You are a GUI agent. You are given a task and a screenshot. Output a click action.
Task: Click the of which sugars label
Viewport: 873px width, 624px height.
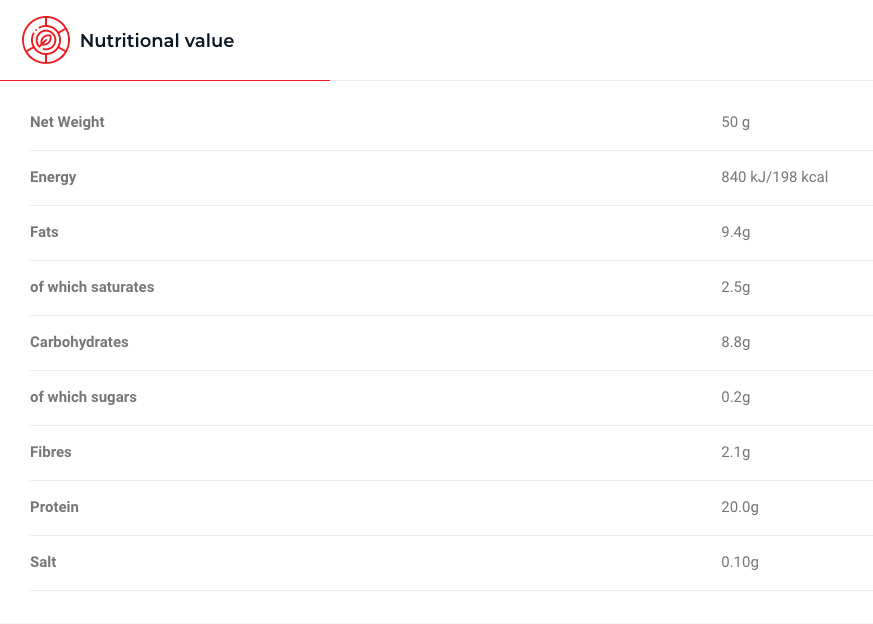[83, 397]
